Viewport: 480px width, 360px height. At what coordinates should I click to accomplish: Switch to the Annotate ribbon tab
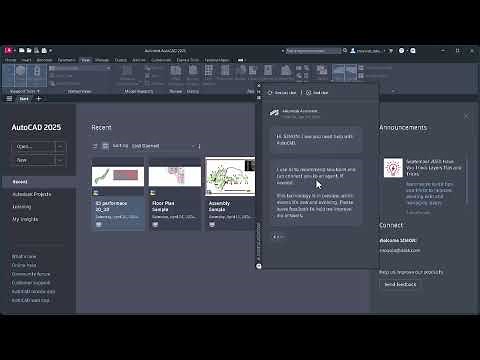tap(44, 60)
